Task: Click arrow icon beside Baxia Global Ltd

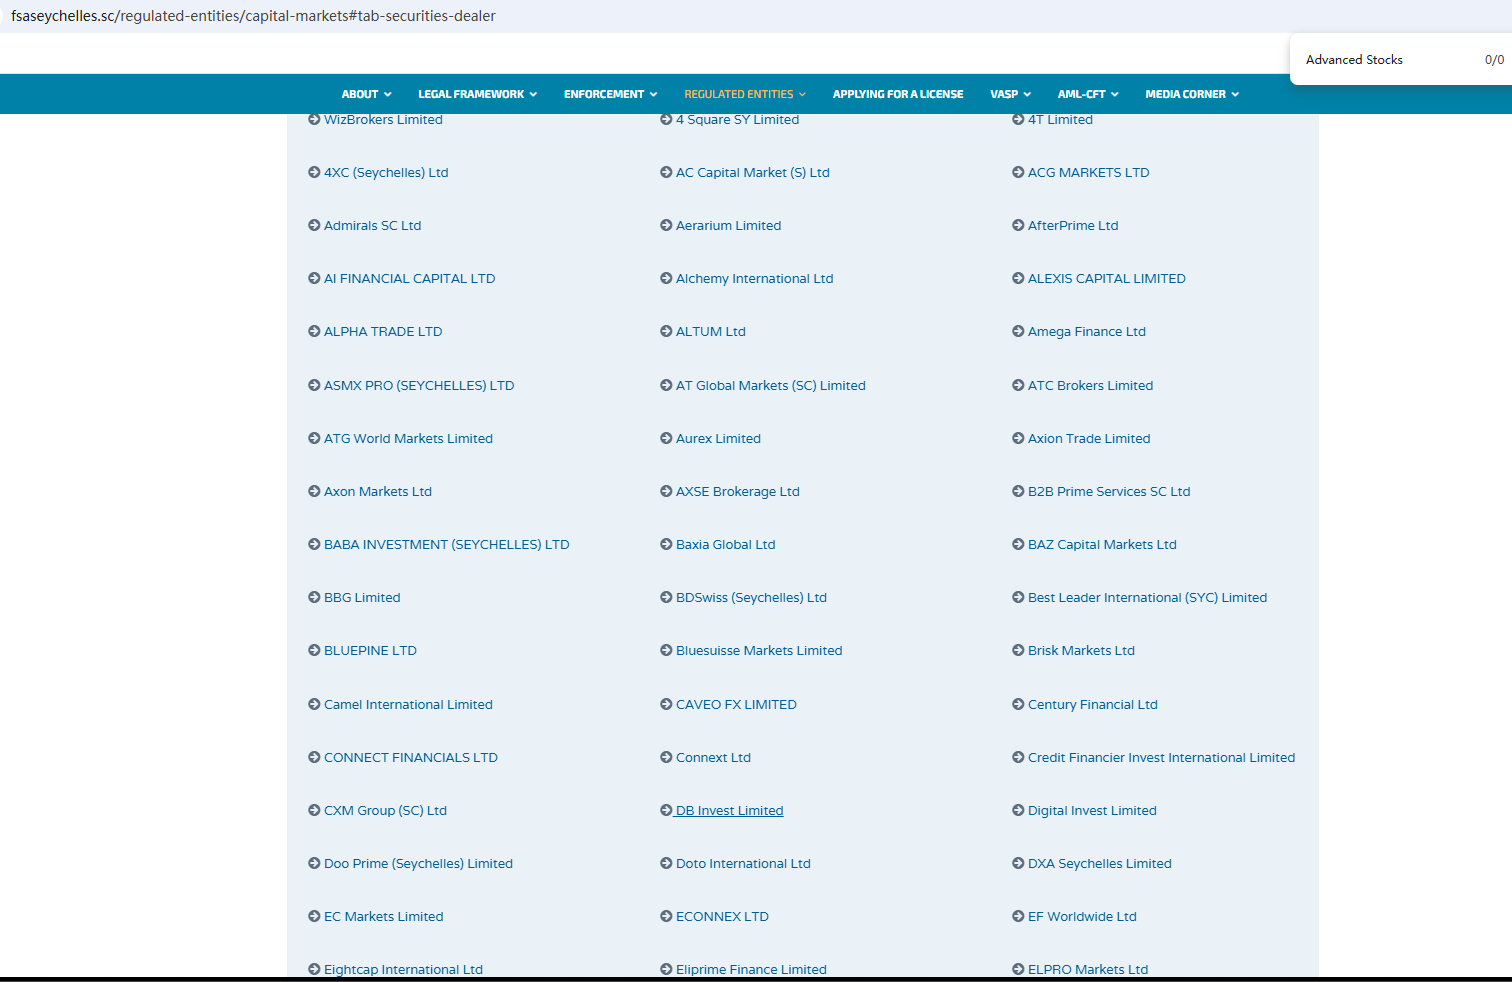Action: [666, 545]
